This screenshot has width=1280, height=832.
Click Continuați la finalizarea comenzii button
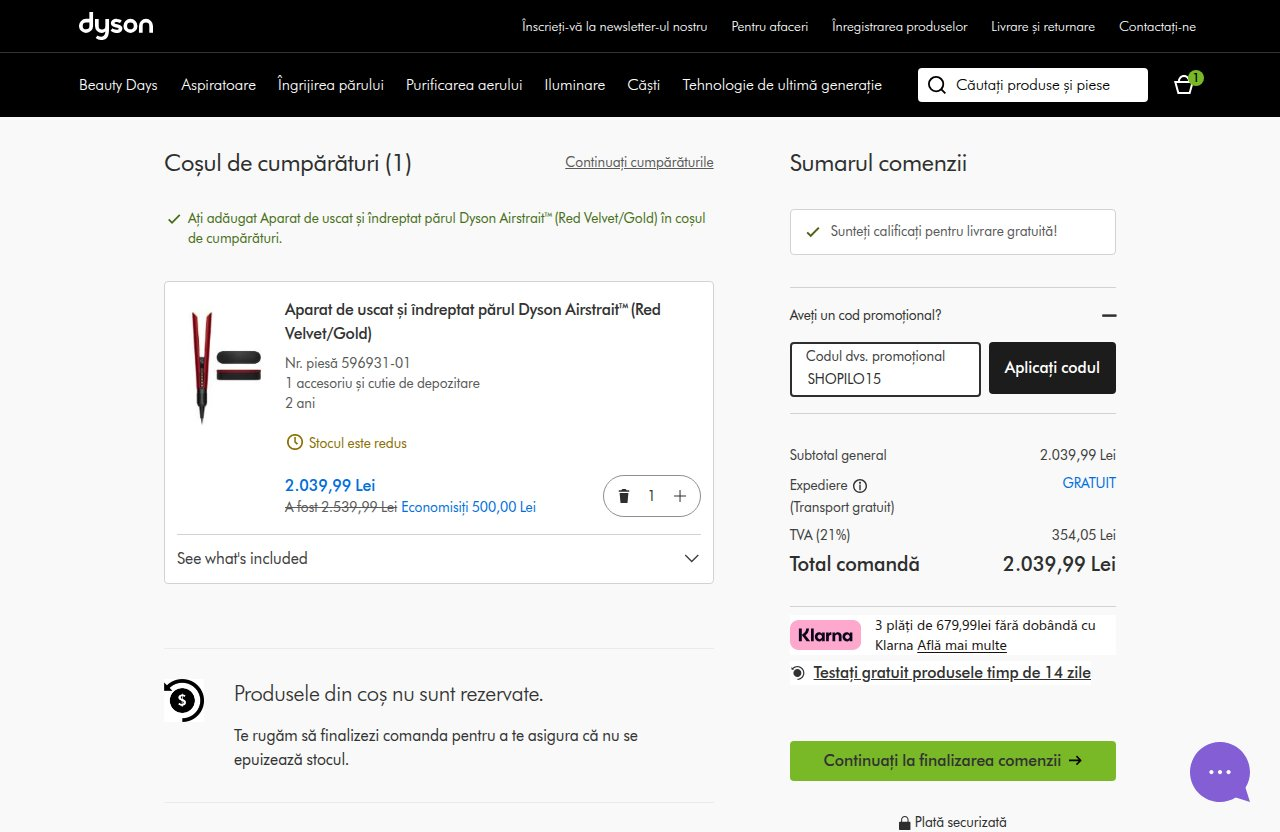[x=953, y=761]
